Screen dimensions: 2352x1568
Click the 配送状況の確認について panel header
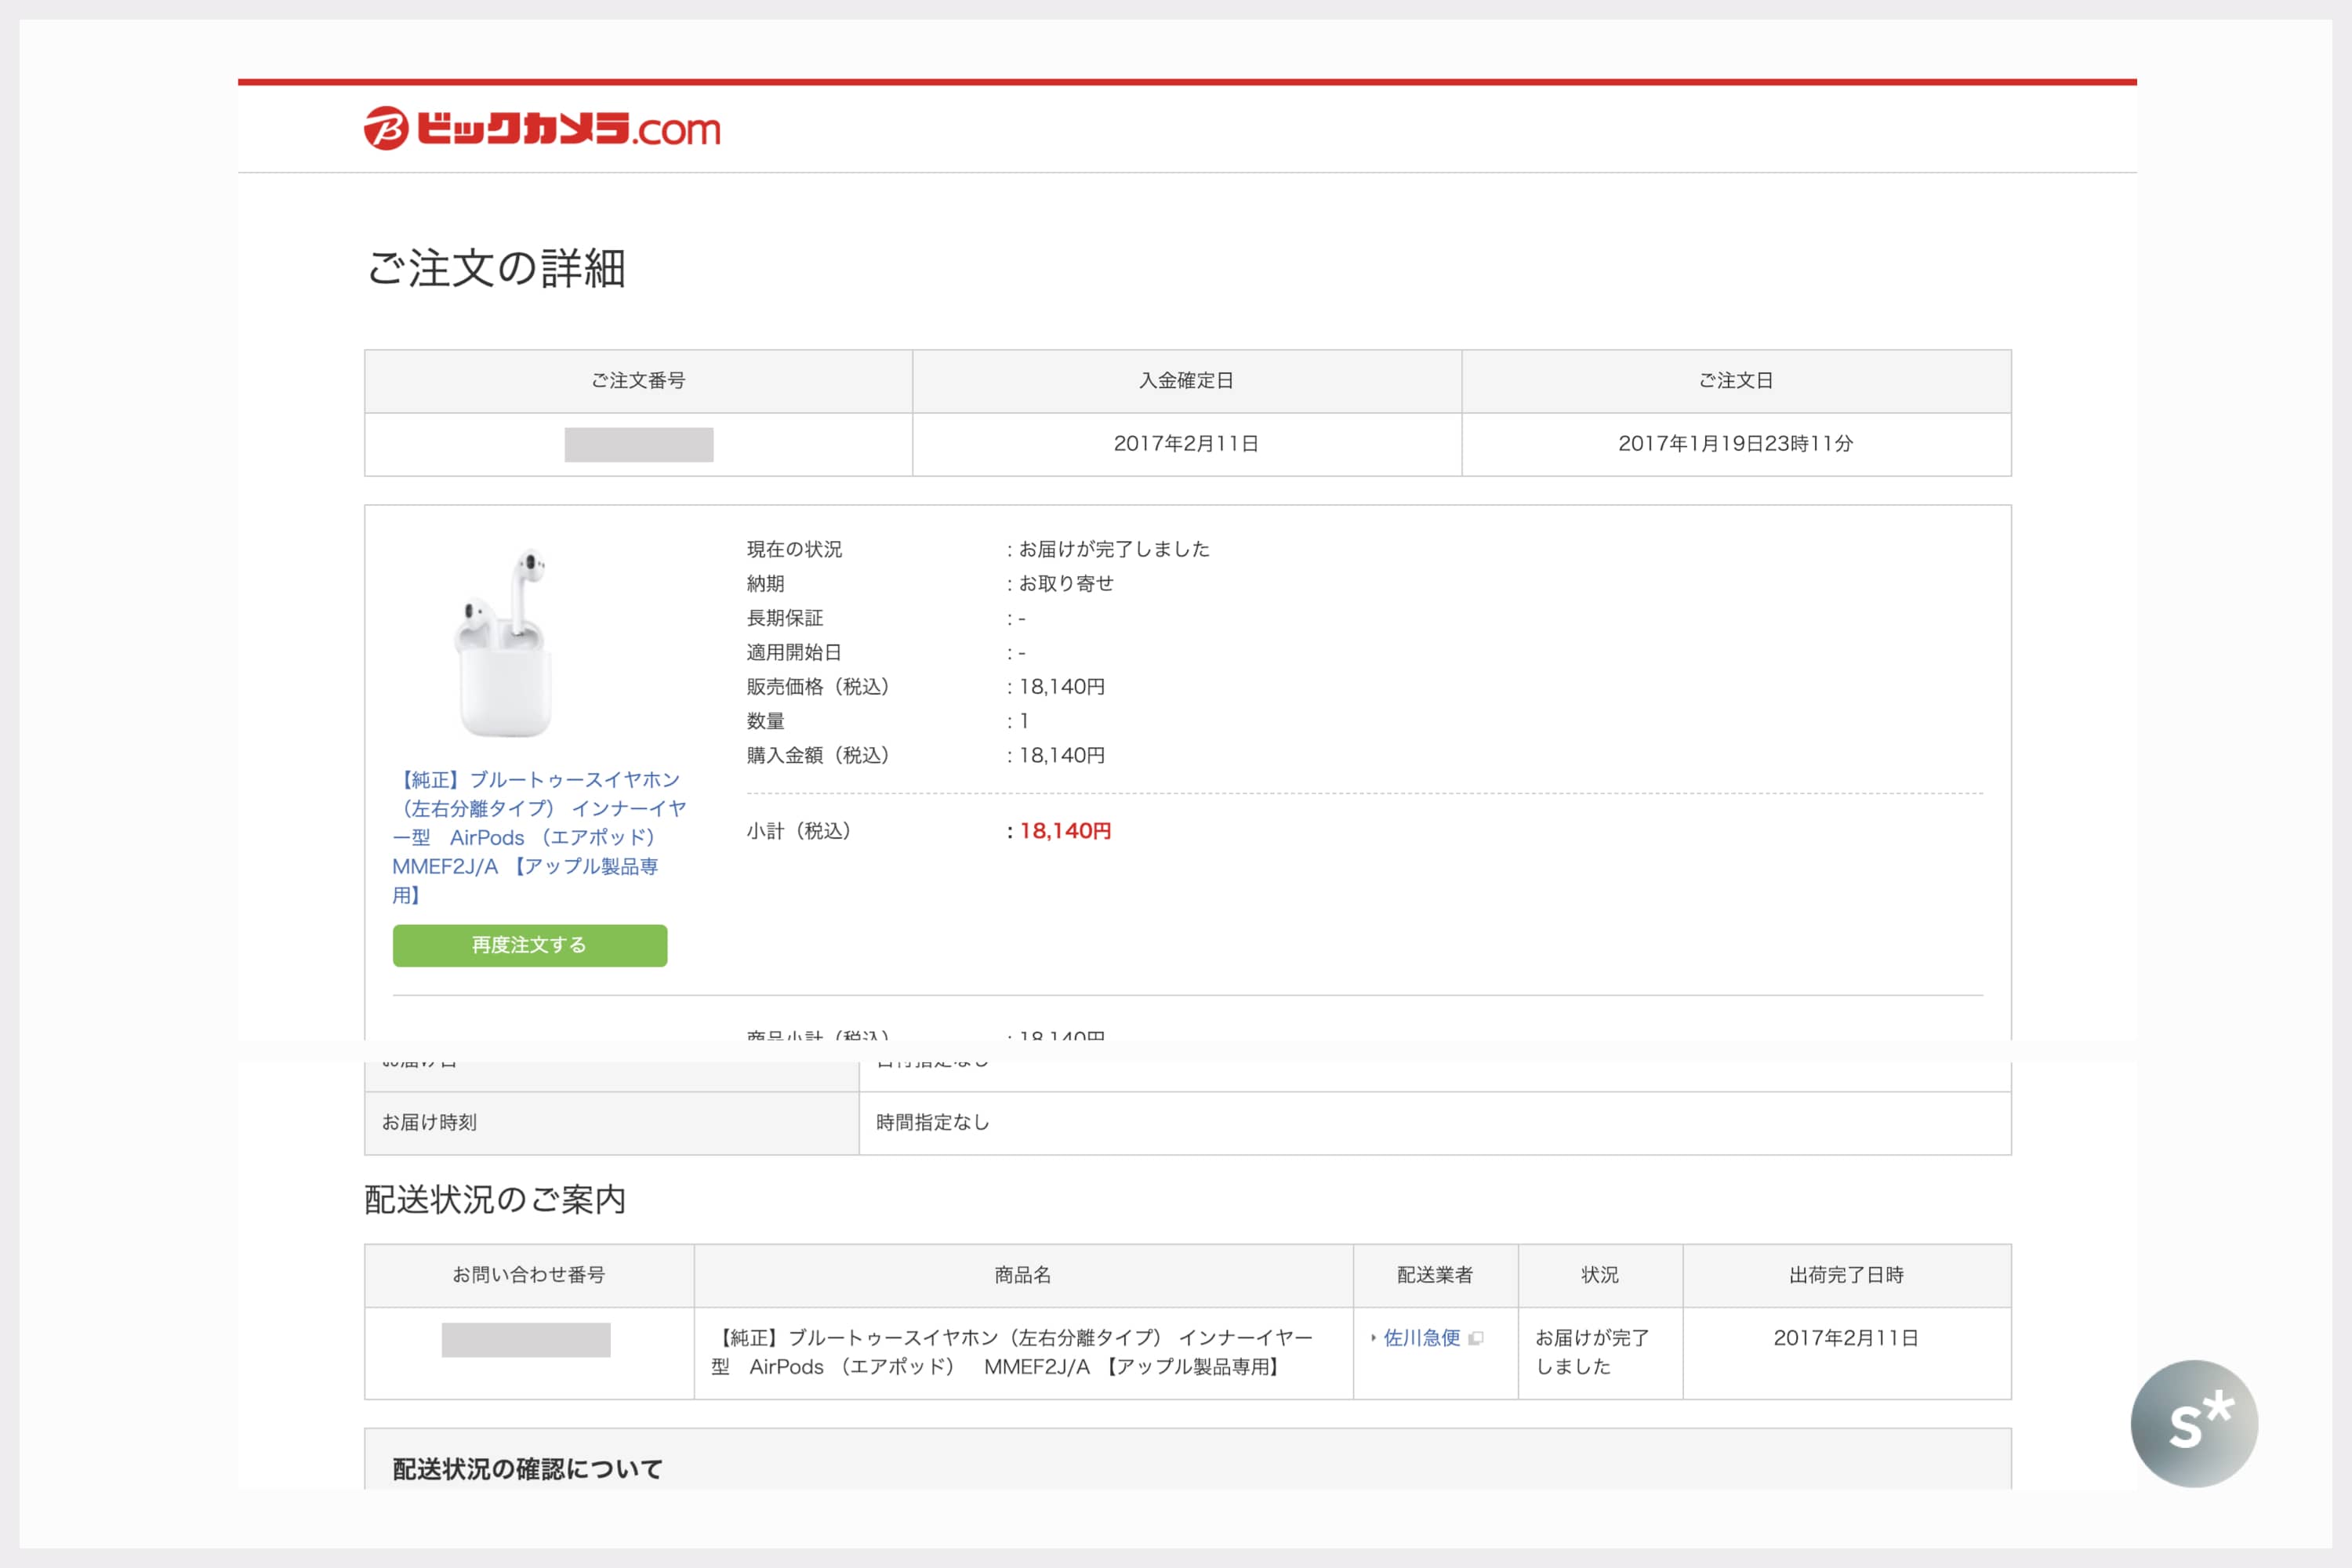click(527, 1468)
